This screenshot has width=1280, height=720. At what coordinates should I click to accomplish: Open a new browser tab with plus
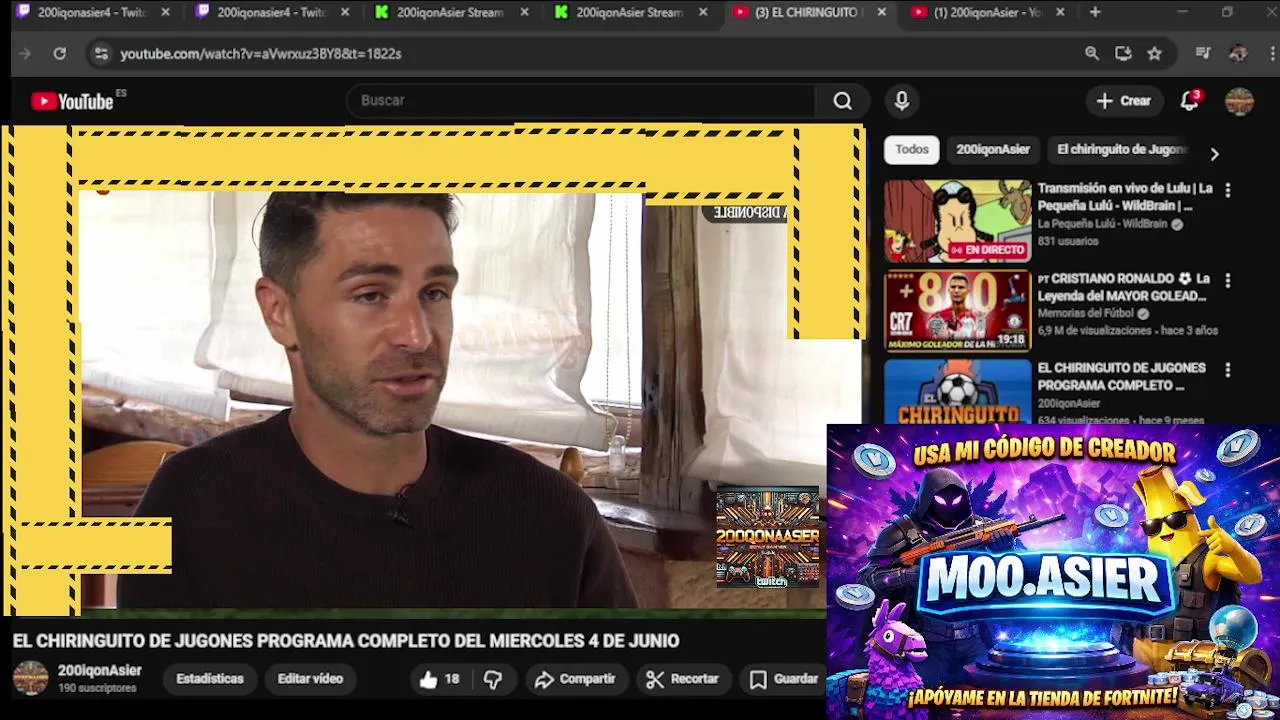pos(1095,12)
